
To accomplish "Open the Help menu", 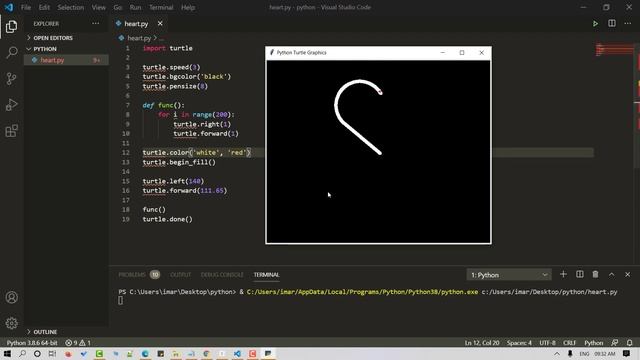I will click(188, 7).
